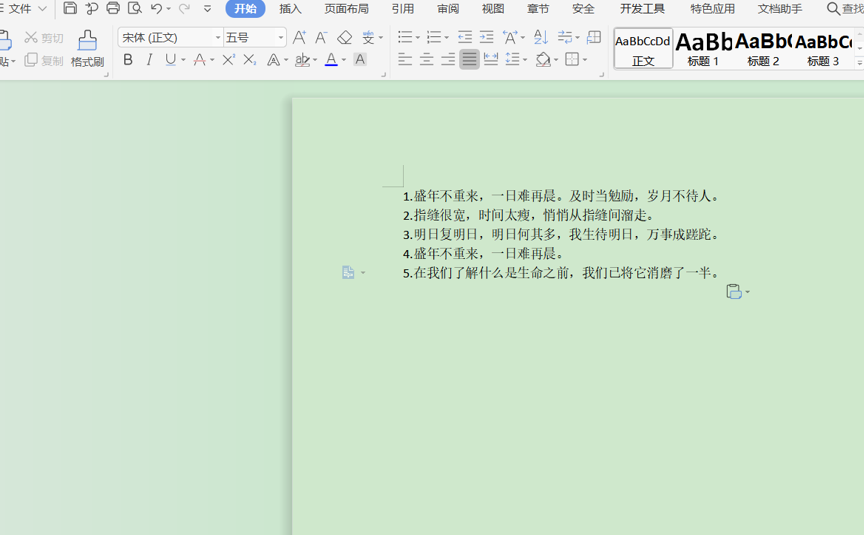Open Print Preview from quick toolbar
864x535 pixels.
134,8
